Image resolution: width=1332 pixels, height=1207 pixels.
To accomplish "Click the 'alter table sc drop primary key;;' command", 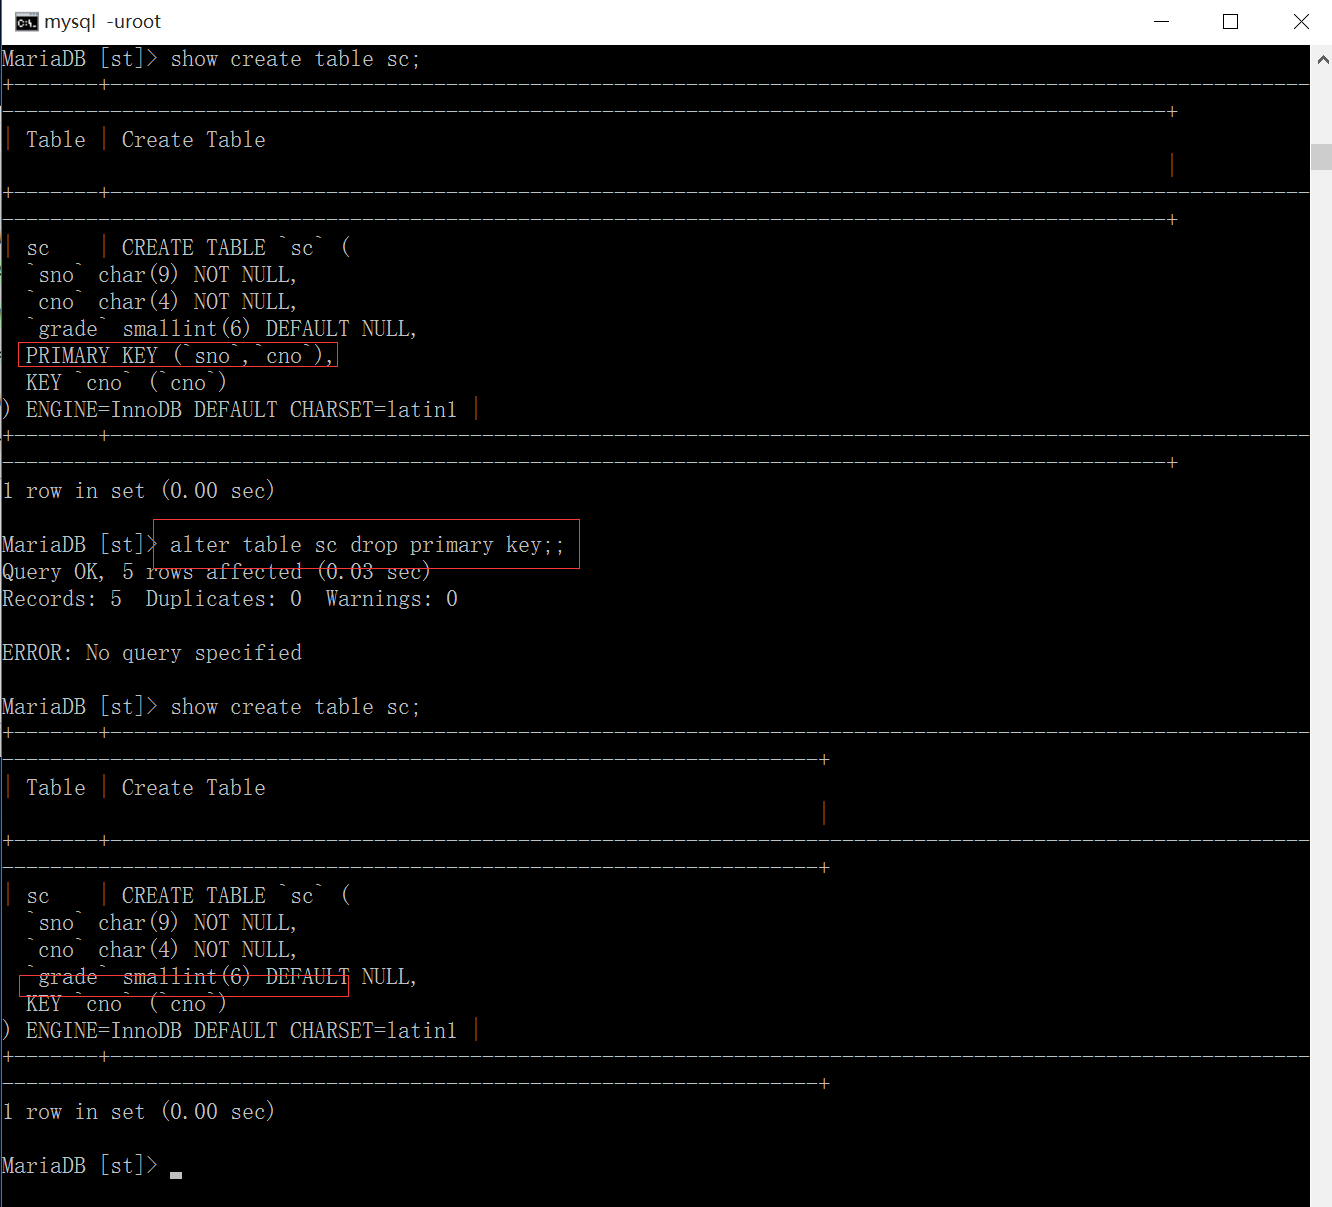I will (367, 545).
